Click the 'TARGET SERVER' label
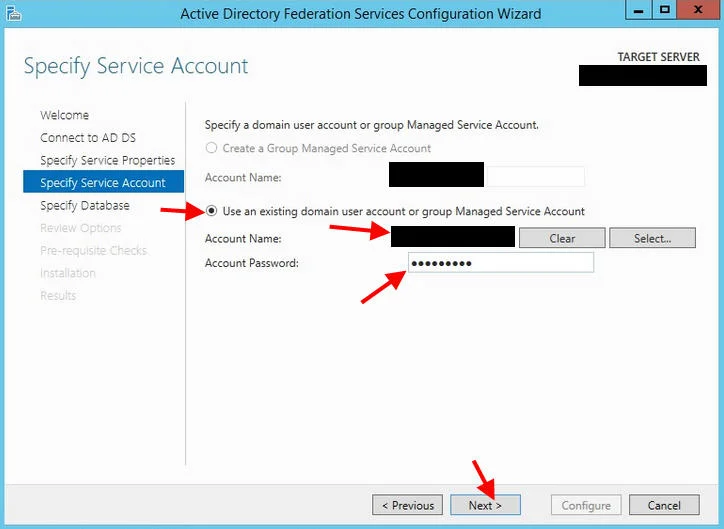The image size is (724, 529). (x=658, y=57)
